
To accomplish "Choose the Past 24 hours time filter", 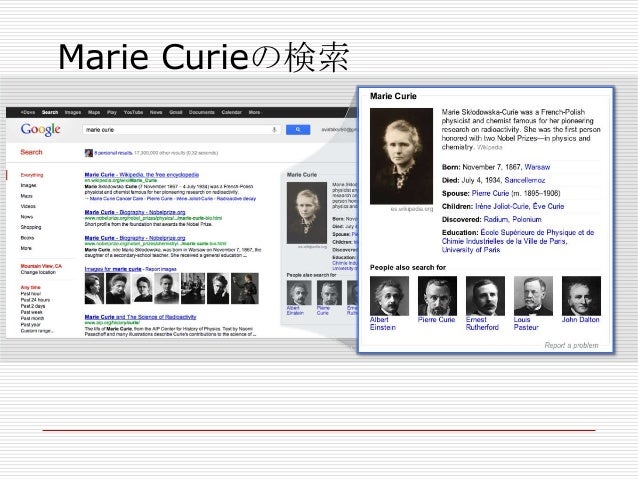I will click(x=35, y=300).
